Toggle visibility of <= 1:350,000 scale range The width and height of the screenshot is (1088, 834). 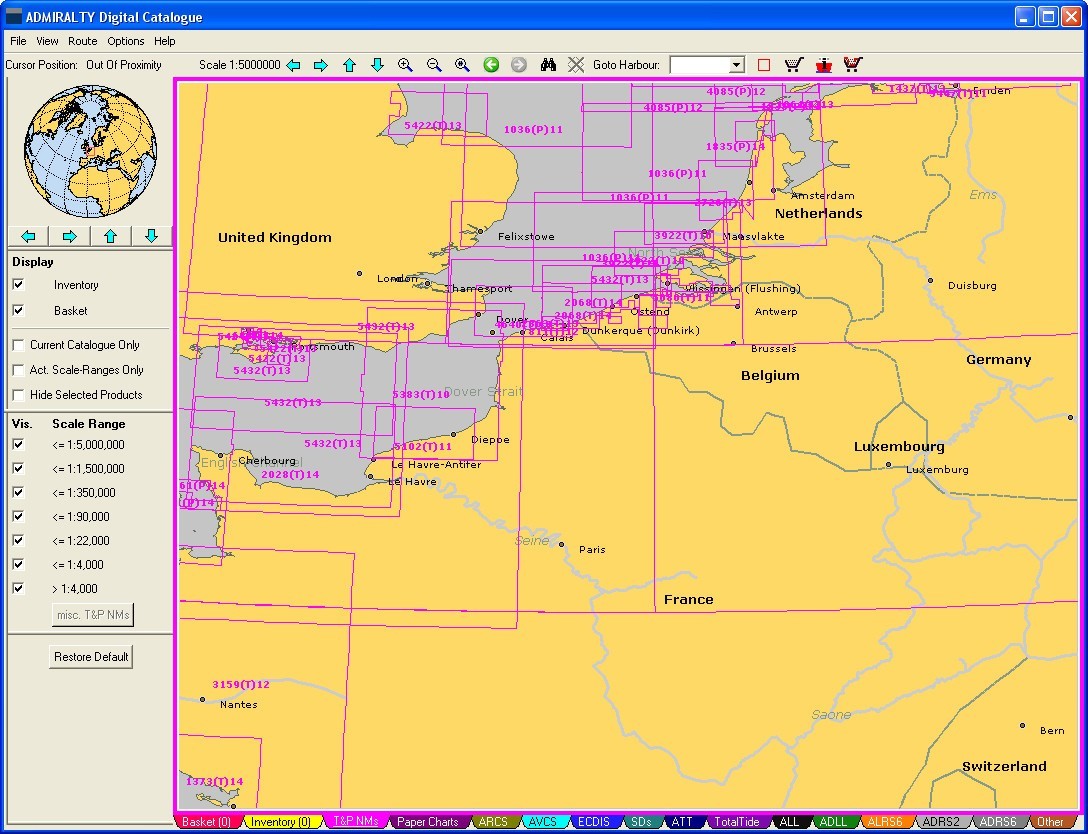pos(19,493)
